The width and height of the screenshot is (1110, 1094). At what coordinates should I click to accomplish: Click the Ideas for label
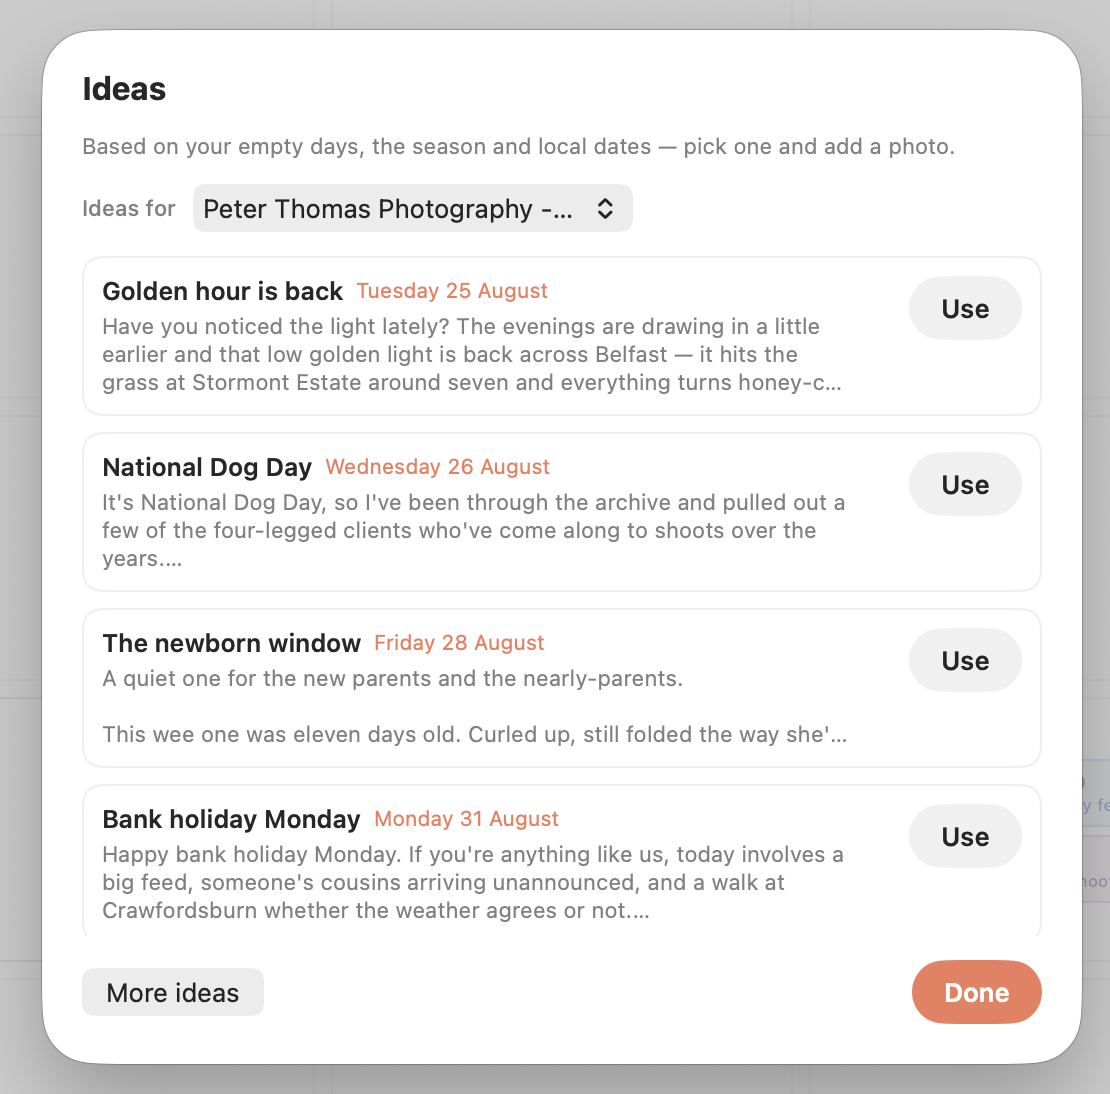tap(129, 208)
